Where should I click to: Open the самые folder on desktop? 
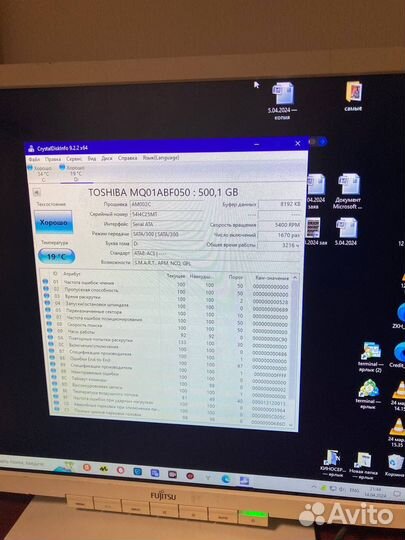point(354,96)
